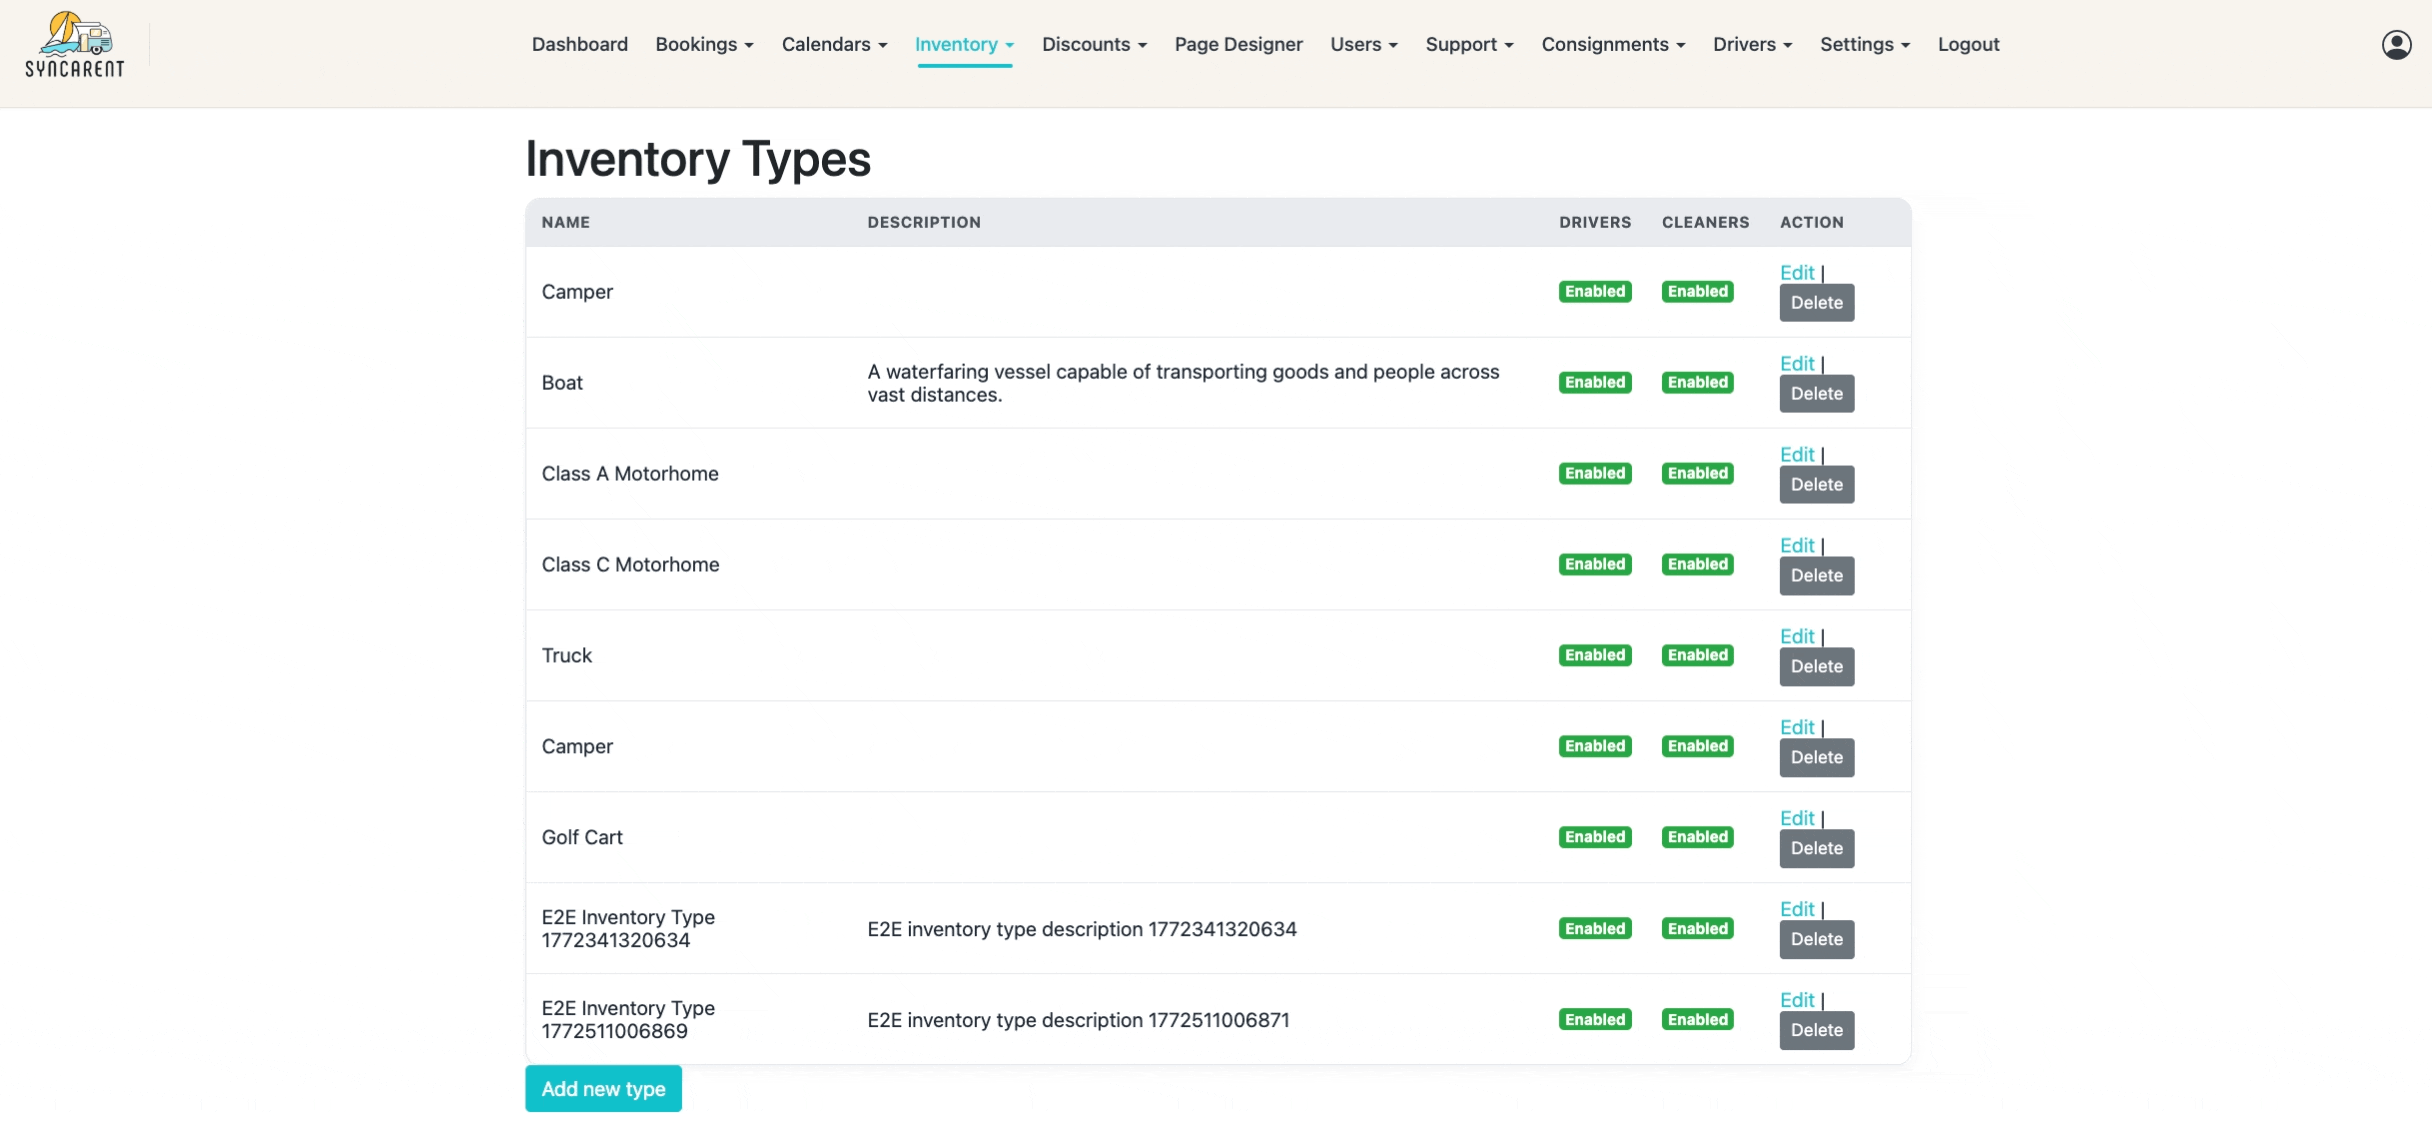
Task: Click the Add new type button
Action: [603, 1089]
